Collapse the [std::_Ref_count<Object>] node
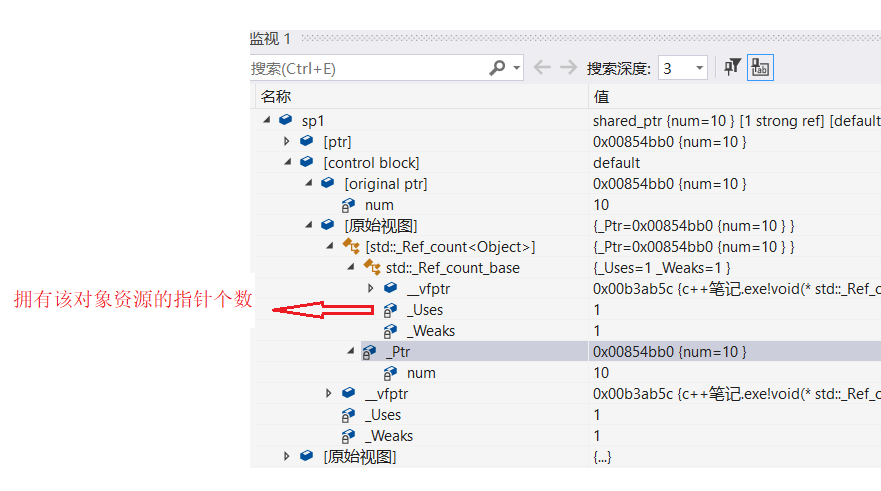 tap(330, 246)
